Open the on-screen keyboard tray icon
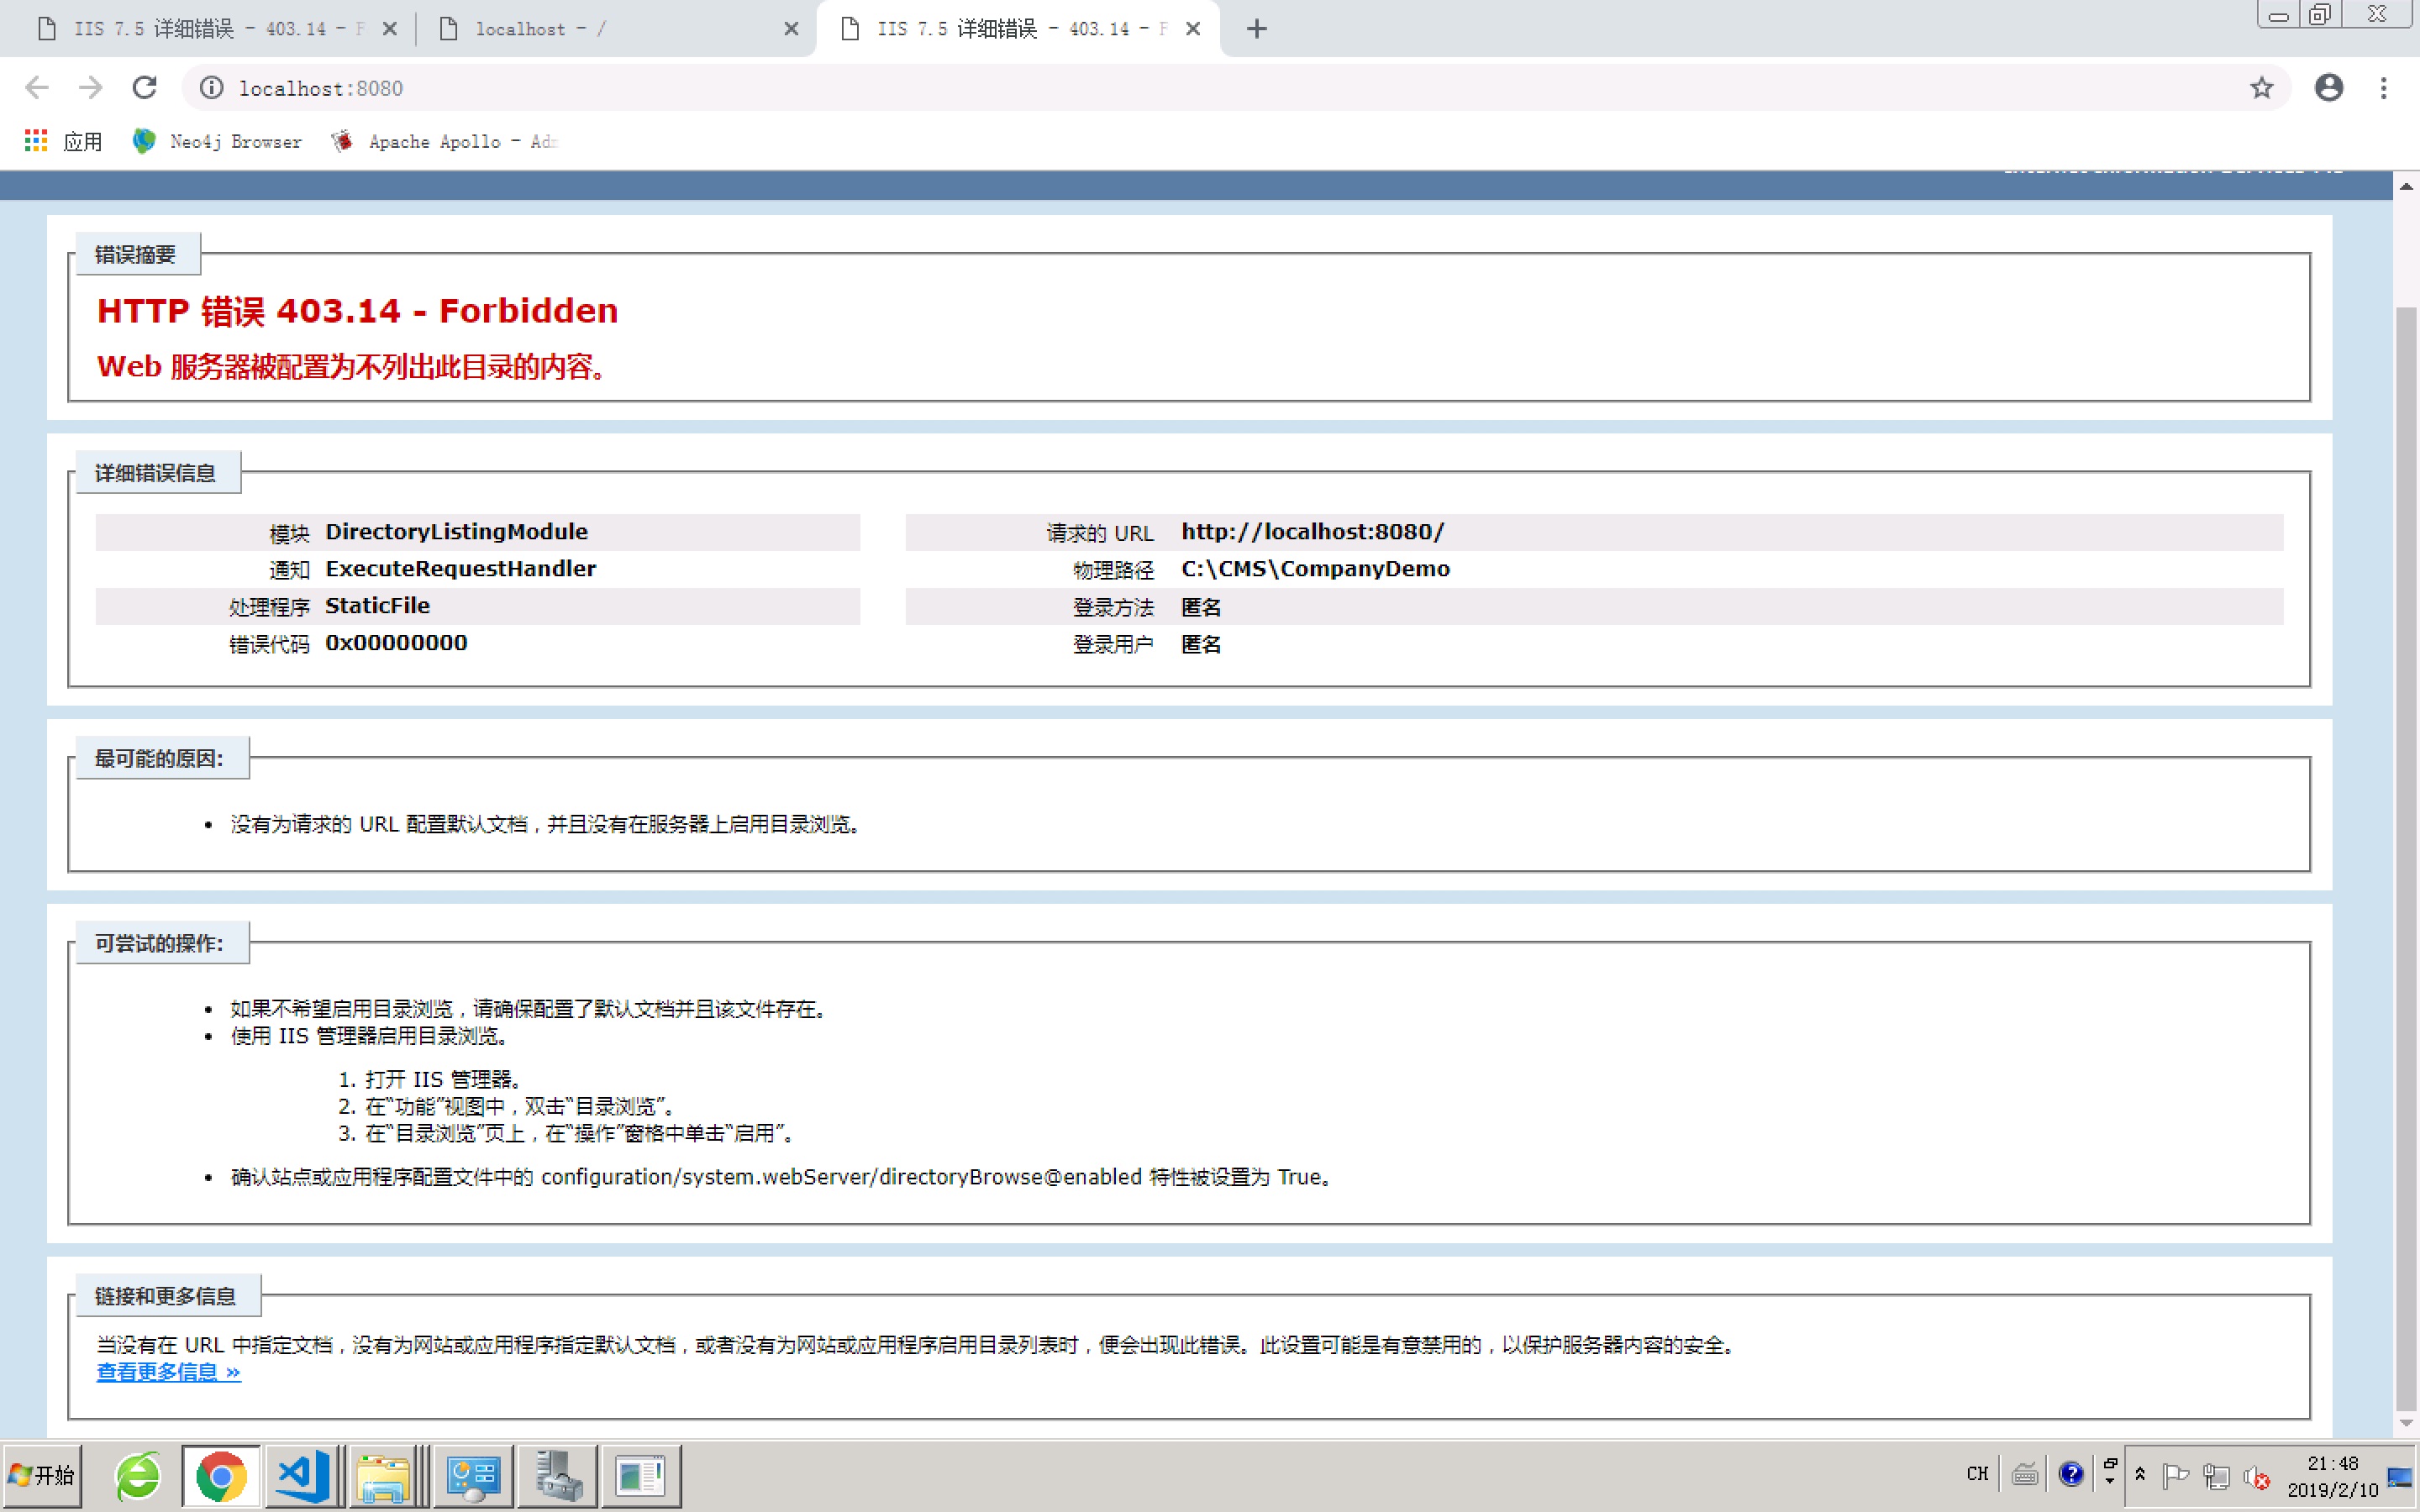Viewport: 2420px width, 1512px height. point(2025,1474)
